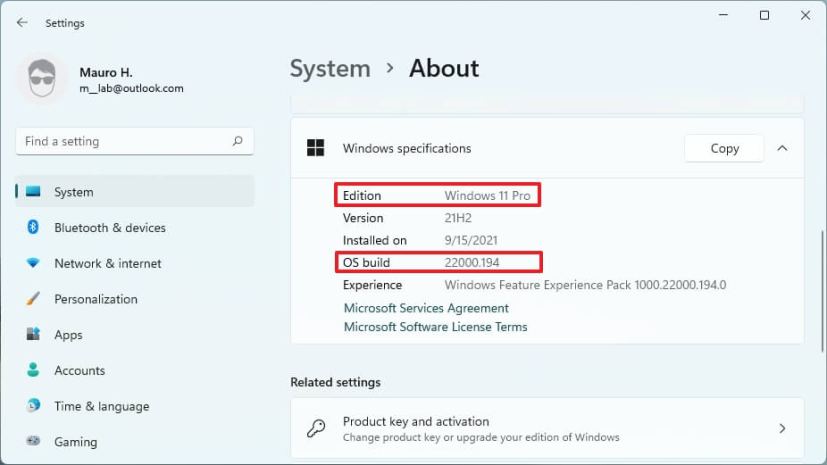827x465 pixels.
Task: Open Time & language settings
Action: pos(134,406)
